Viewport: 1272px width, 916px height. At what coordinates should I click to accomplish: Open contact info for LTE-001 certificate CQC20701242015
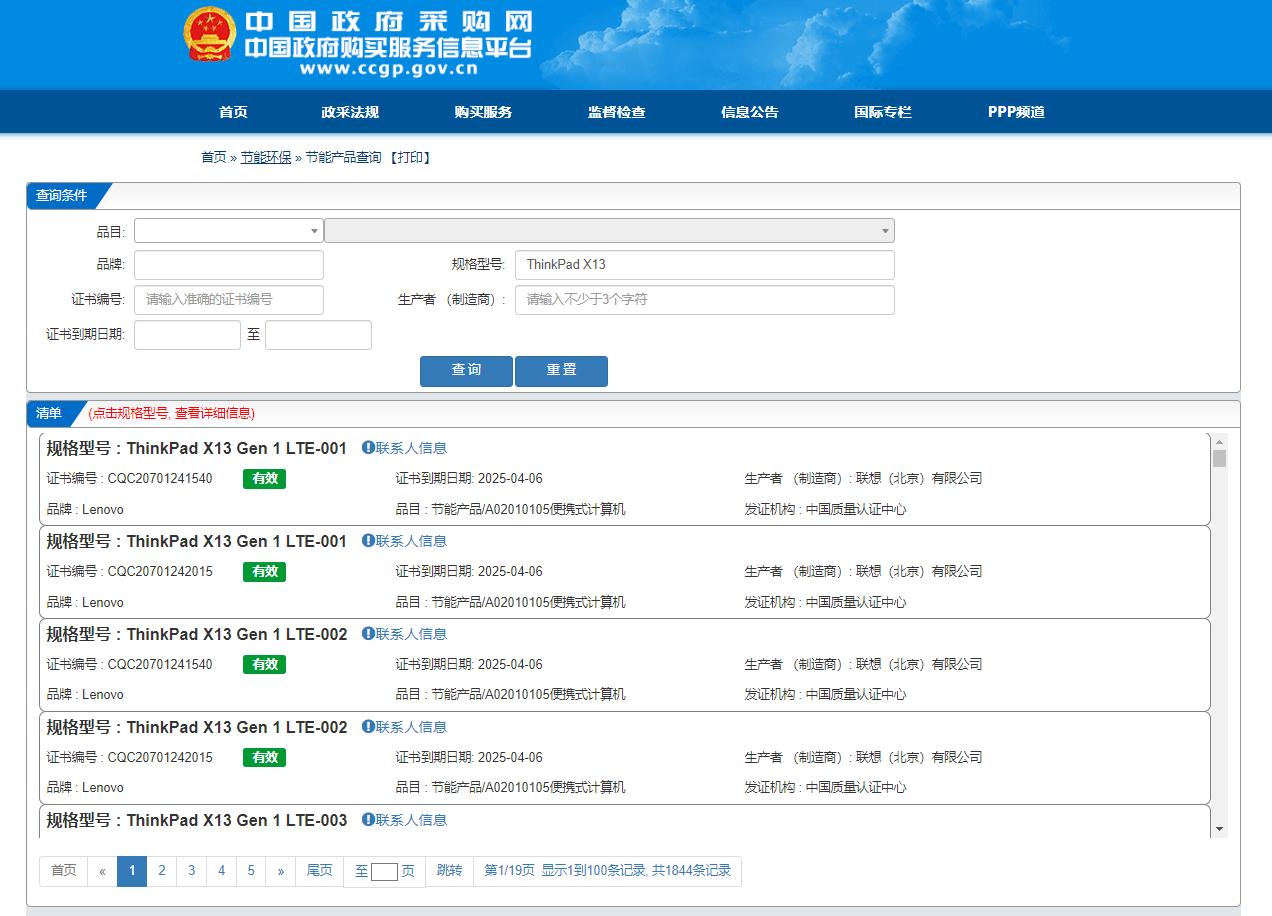coord(404,541)
